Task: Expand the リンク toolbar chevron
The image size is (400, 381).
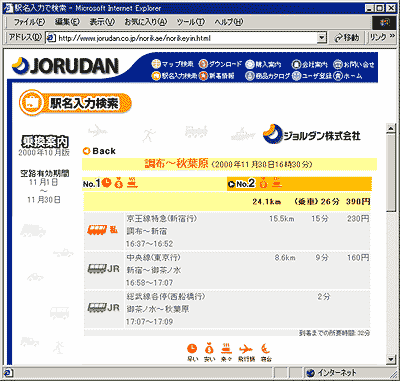Action: 392,37
